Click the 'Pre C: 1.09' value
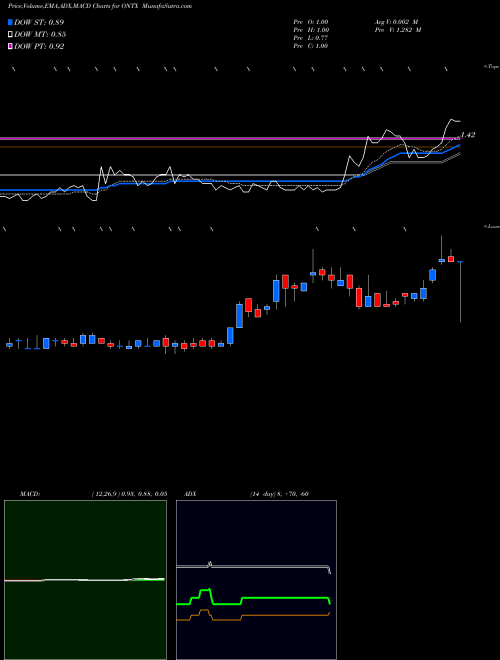The height and width of the screenshot is (660, 500). click(311, 46)
